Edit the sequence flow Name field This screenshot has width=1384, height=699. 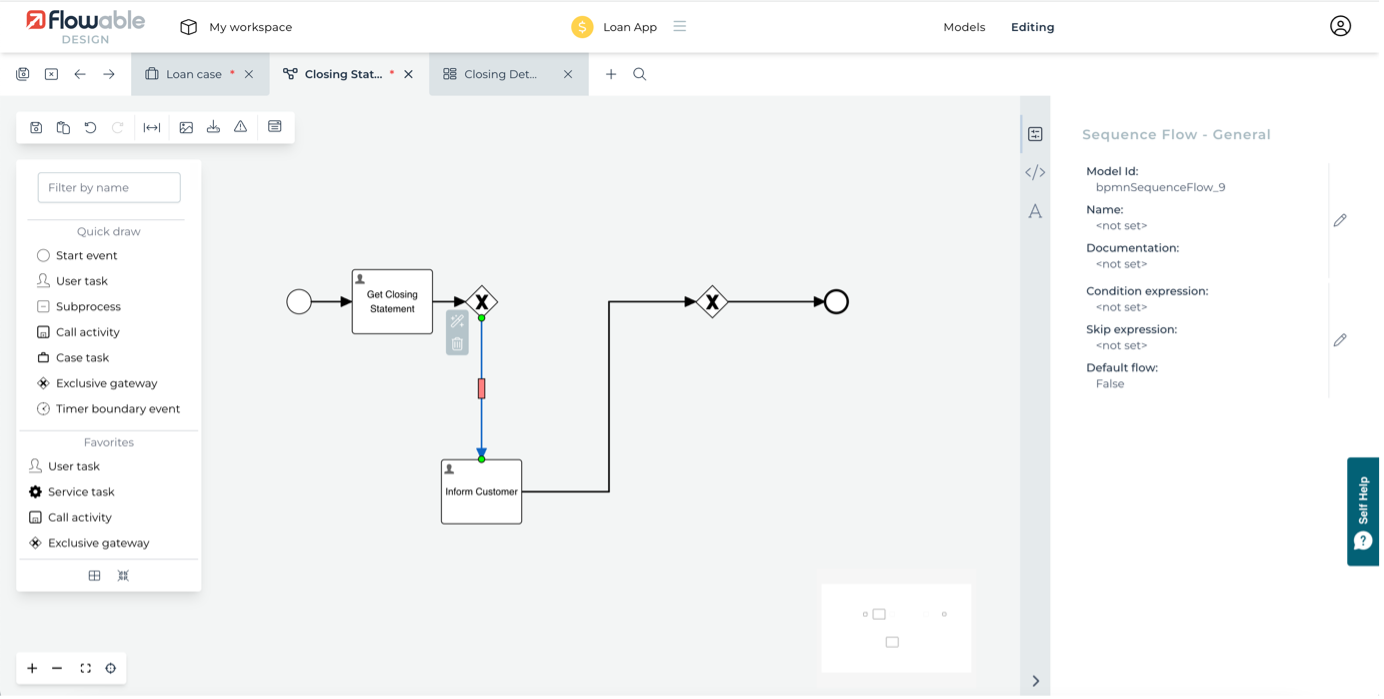1340,220
